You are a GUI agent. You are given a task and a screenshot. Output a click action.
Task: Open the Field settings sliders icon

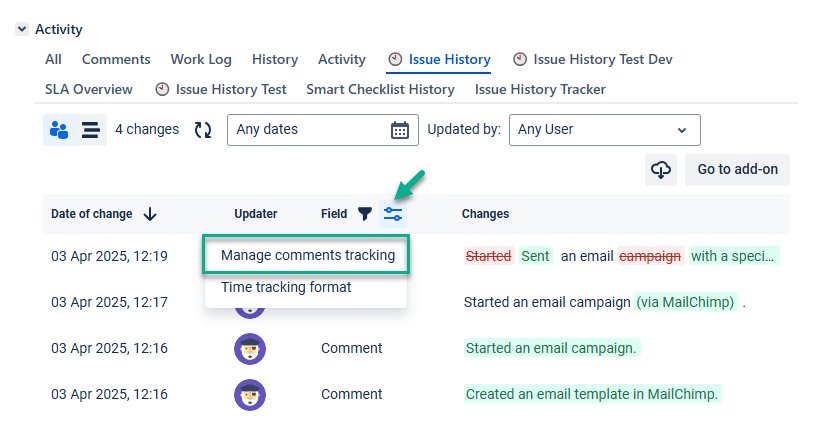393,214
